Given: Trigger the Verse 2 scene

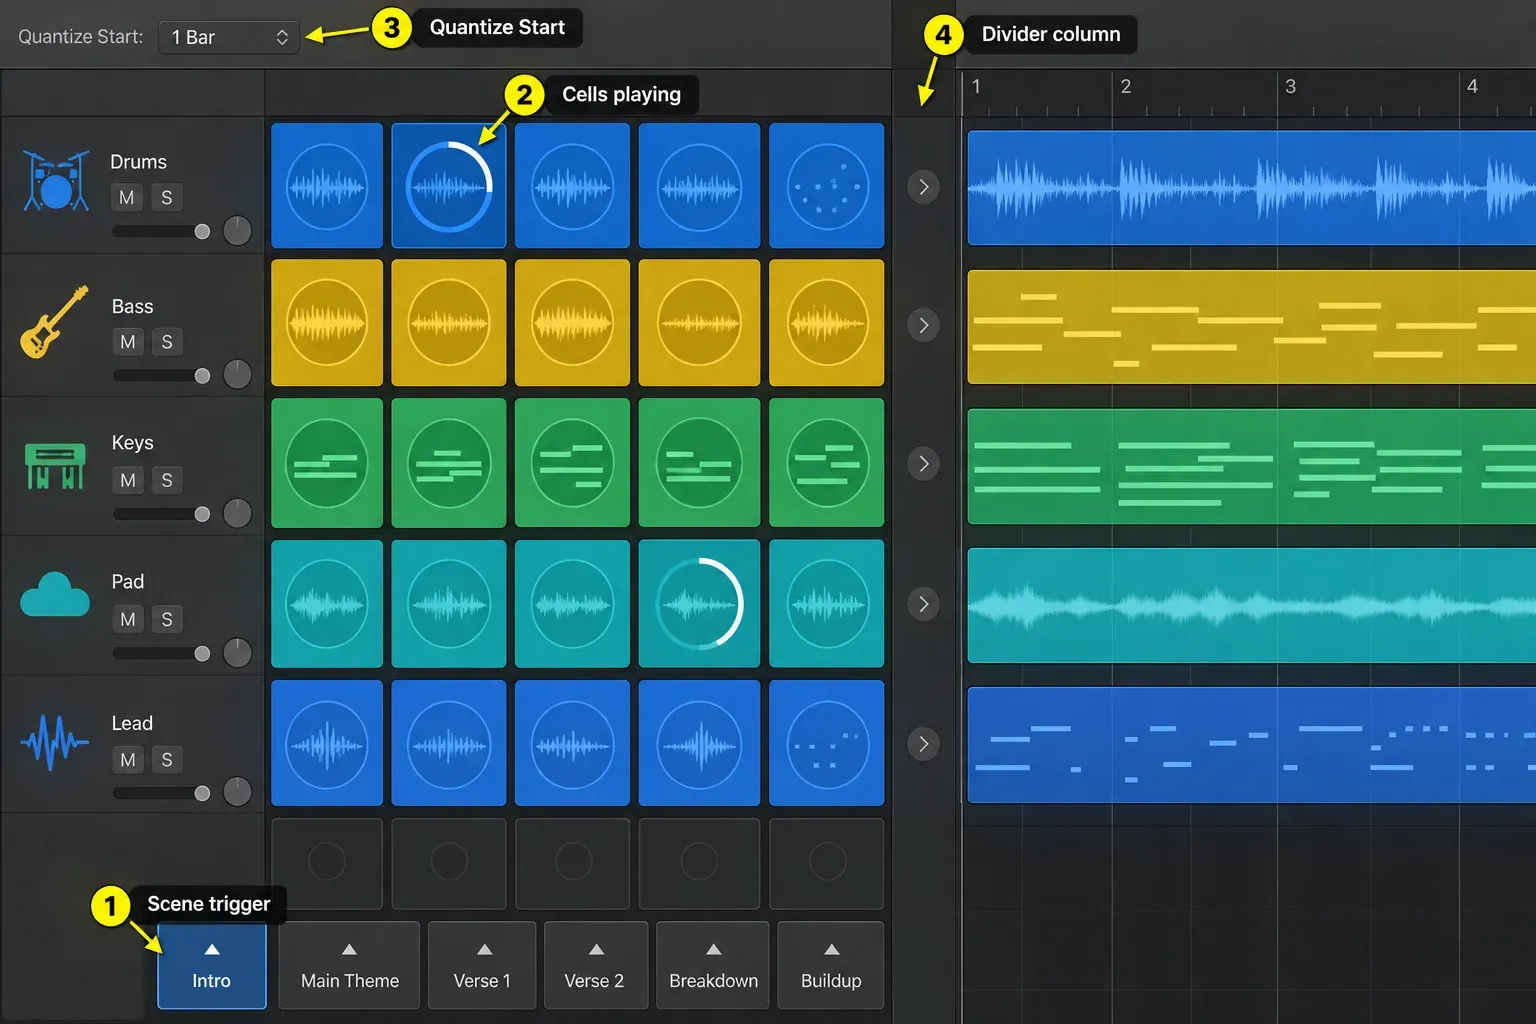Looking at the screenshot, I should (594, 966).
